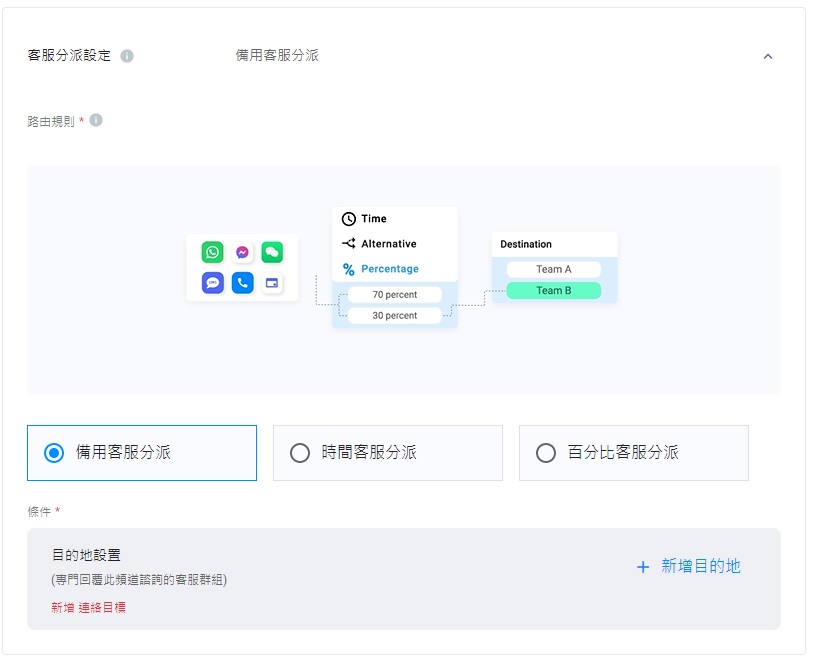Click the clock icon beside Time
The height and width of the screenshot is (662, 817).
click(349, 219)
